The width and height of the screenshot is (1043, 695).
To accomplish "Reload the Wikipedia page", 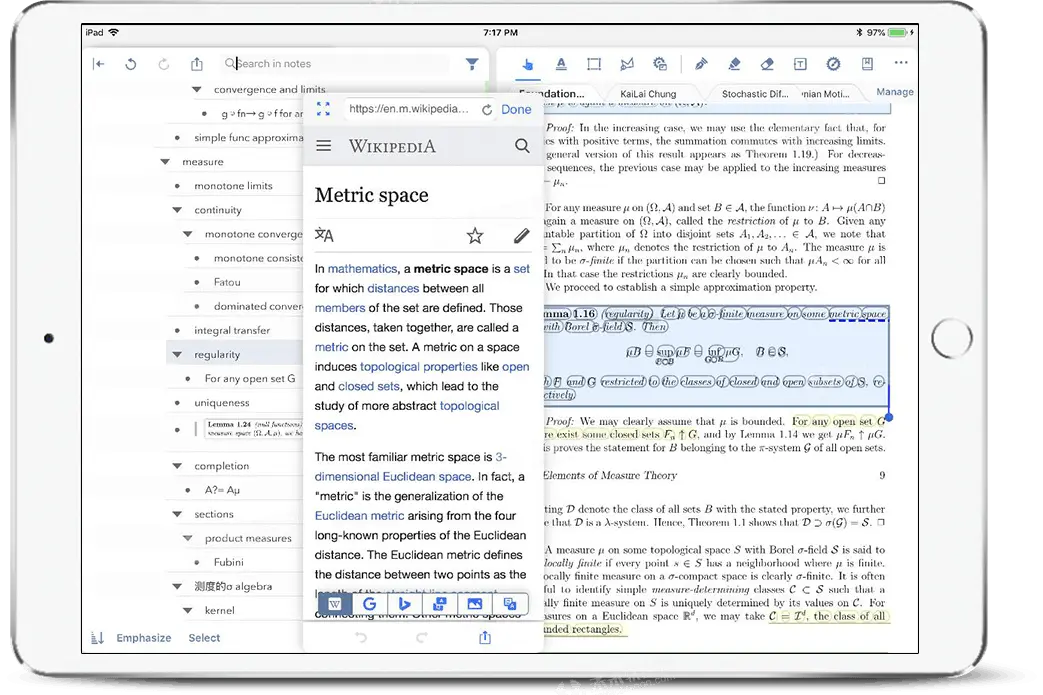I will click(x=487, y=110).
